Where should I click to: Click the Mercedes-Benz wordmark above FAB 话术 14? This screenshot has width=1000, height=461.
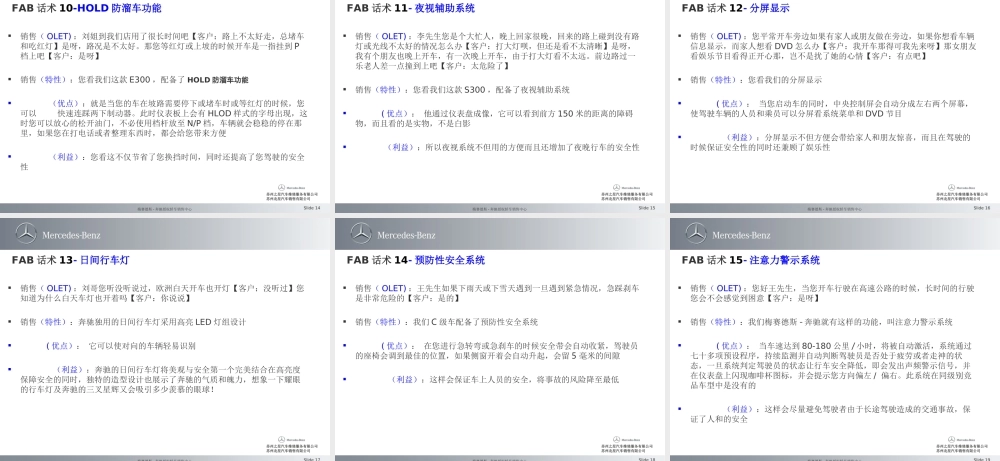406,235
